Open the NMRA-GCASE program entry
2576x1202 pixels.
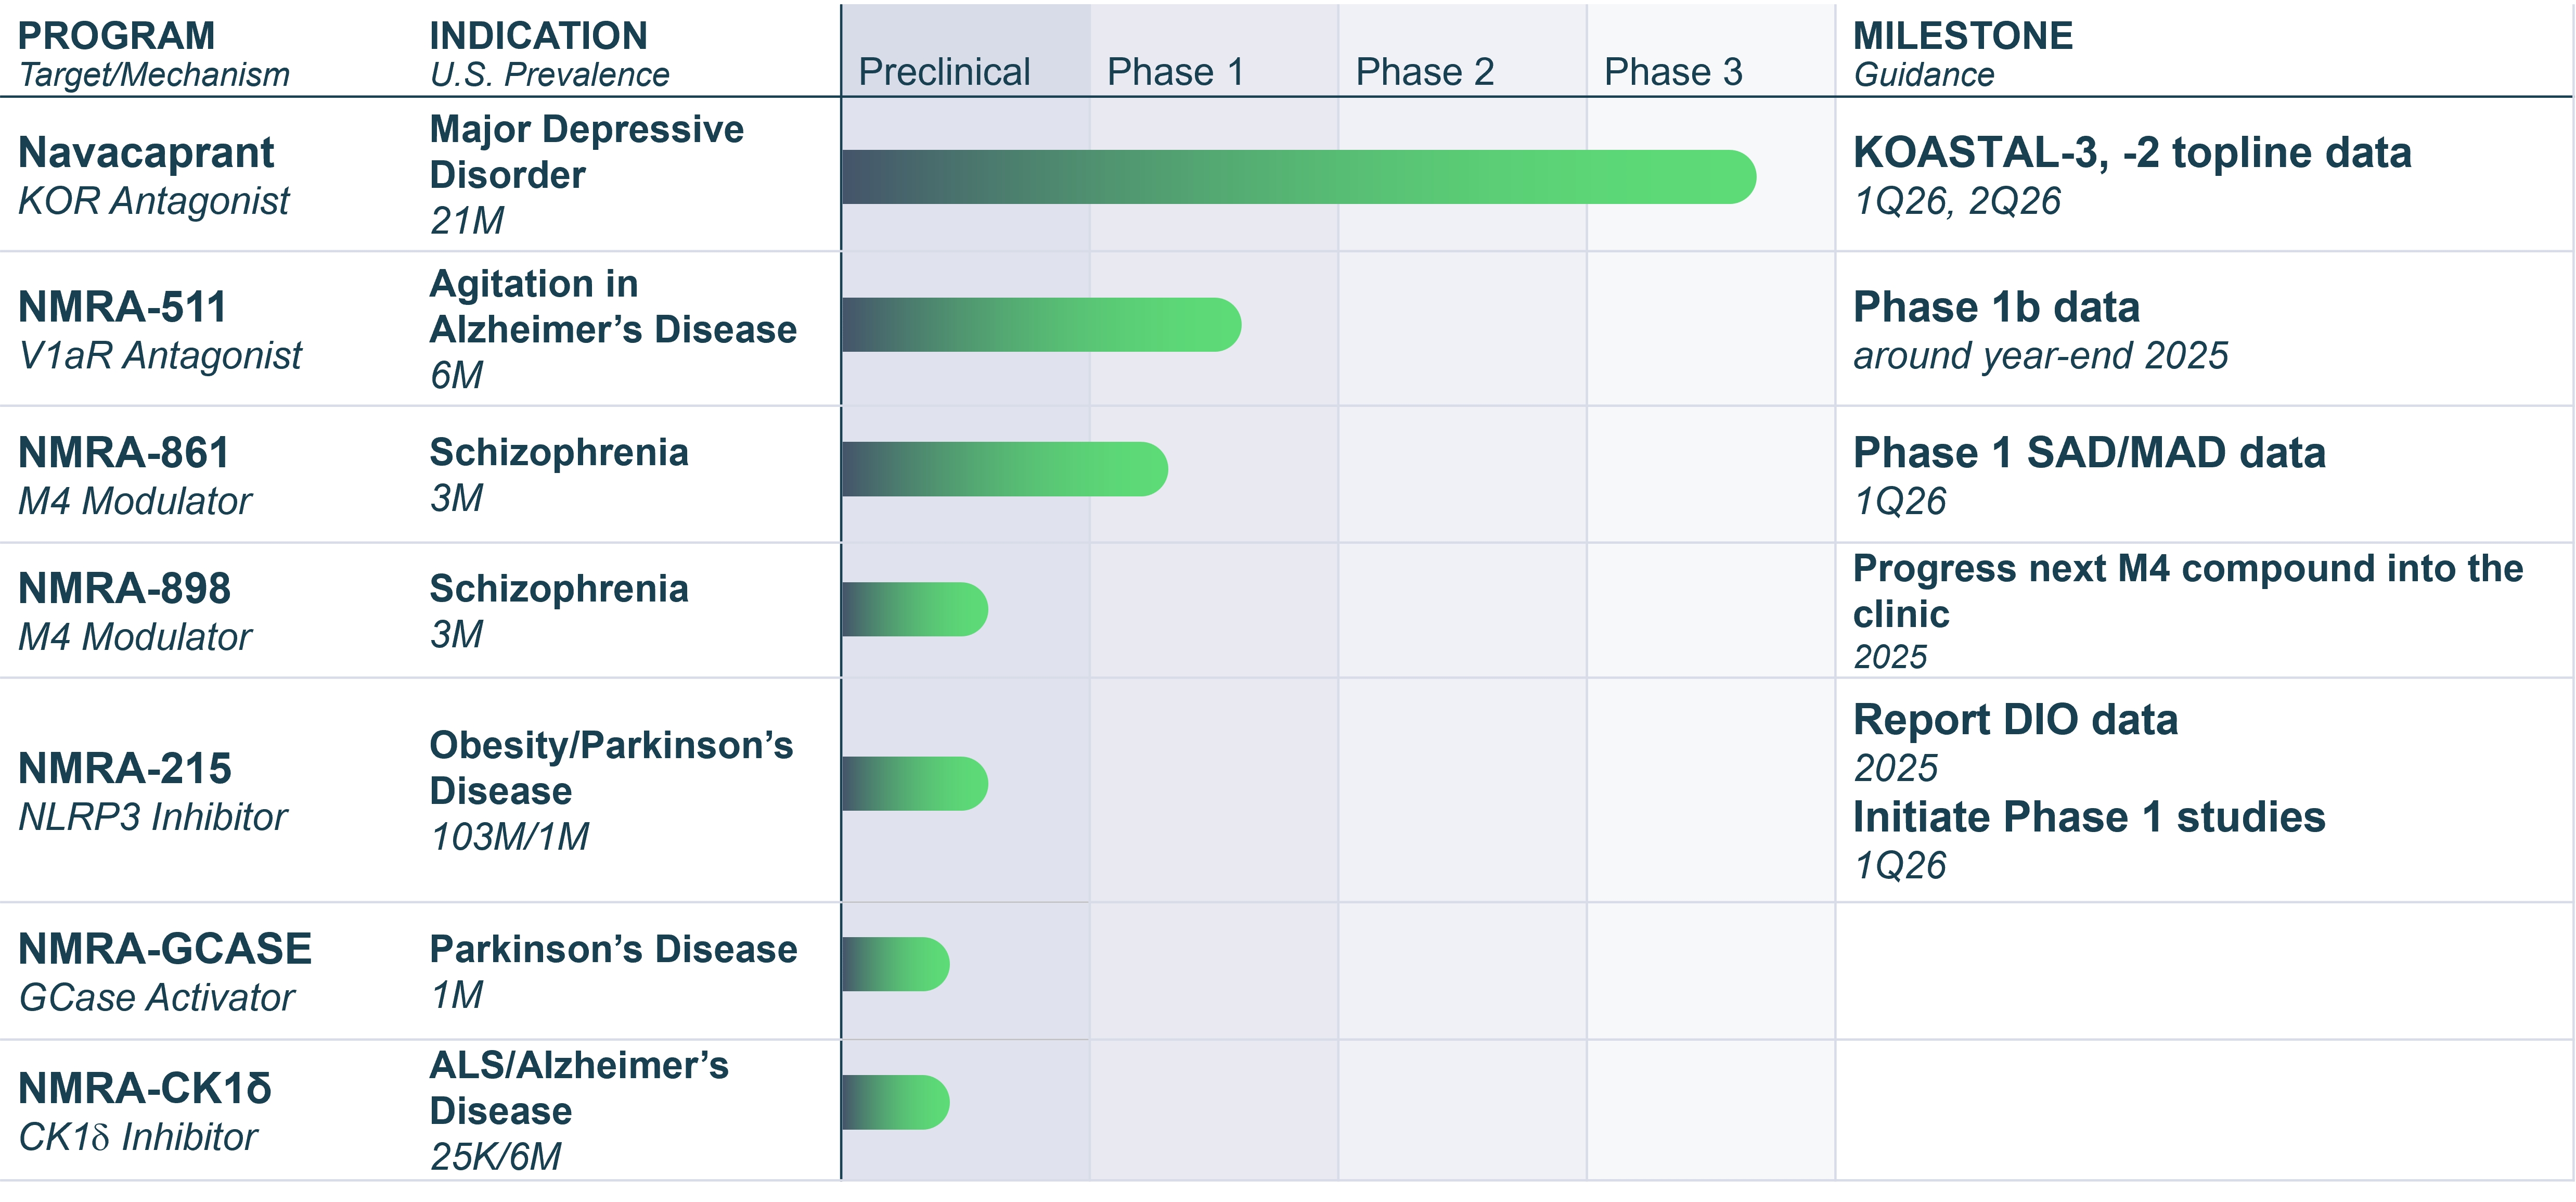pos(165,949)
